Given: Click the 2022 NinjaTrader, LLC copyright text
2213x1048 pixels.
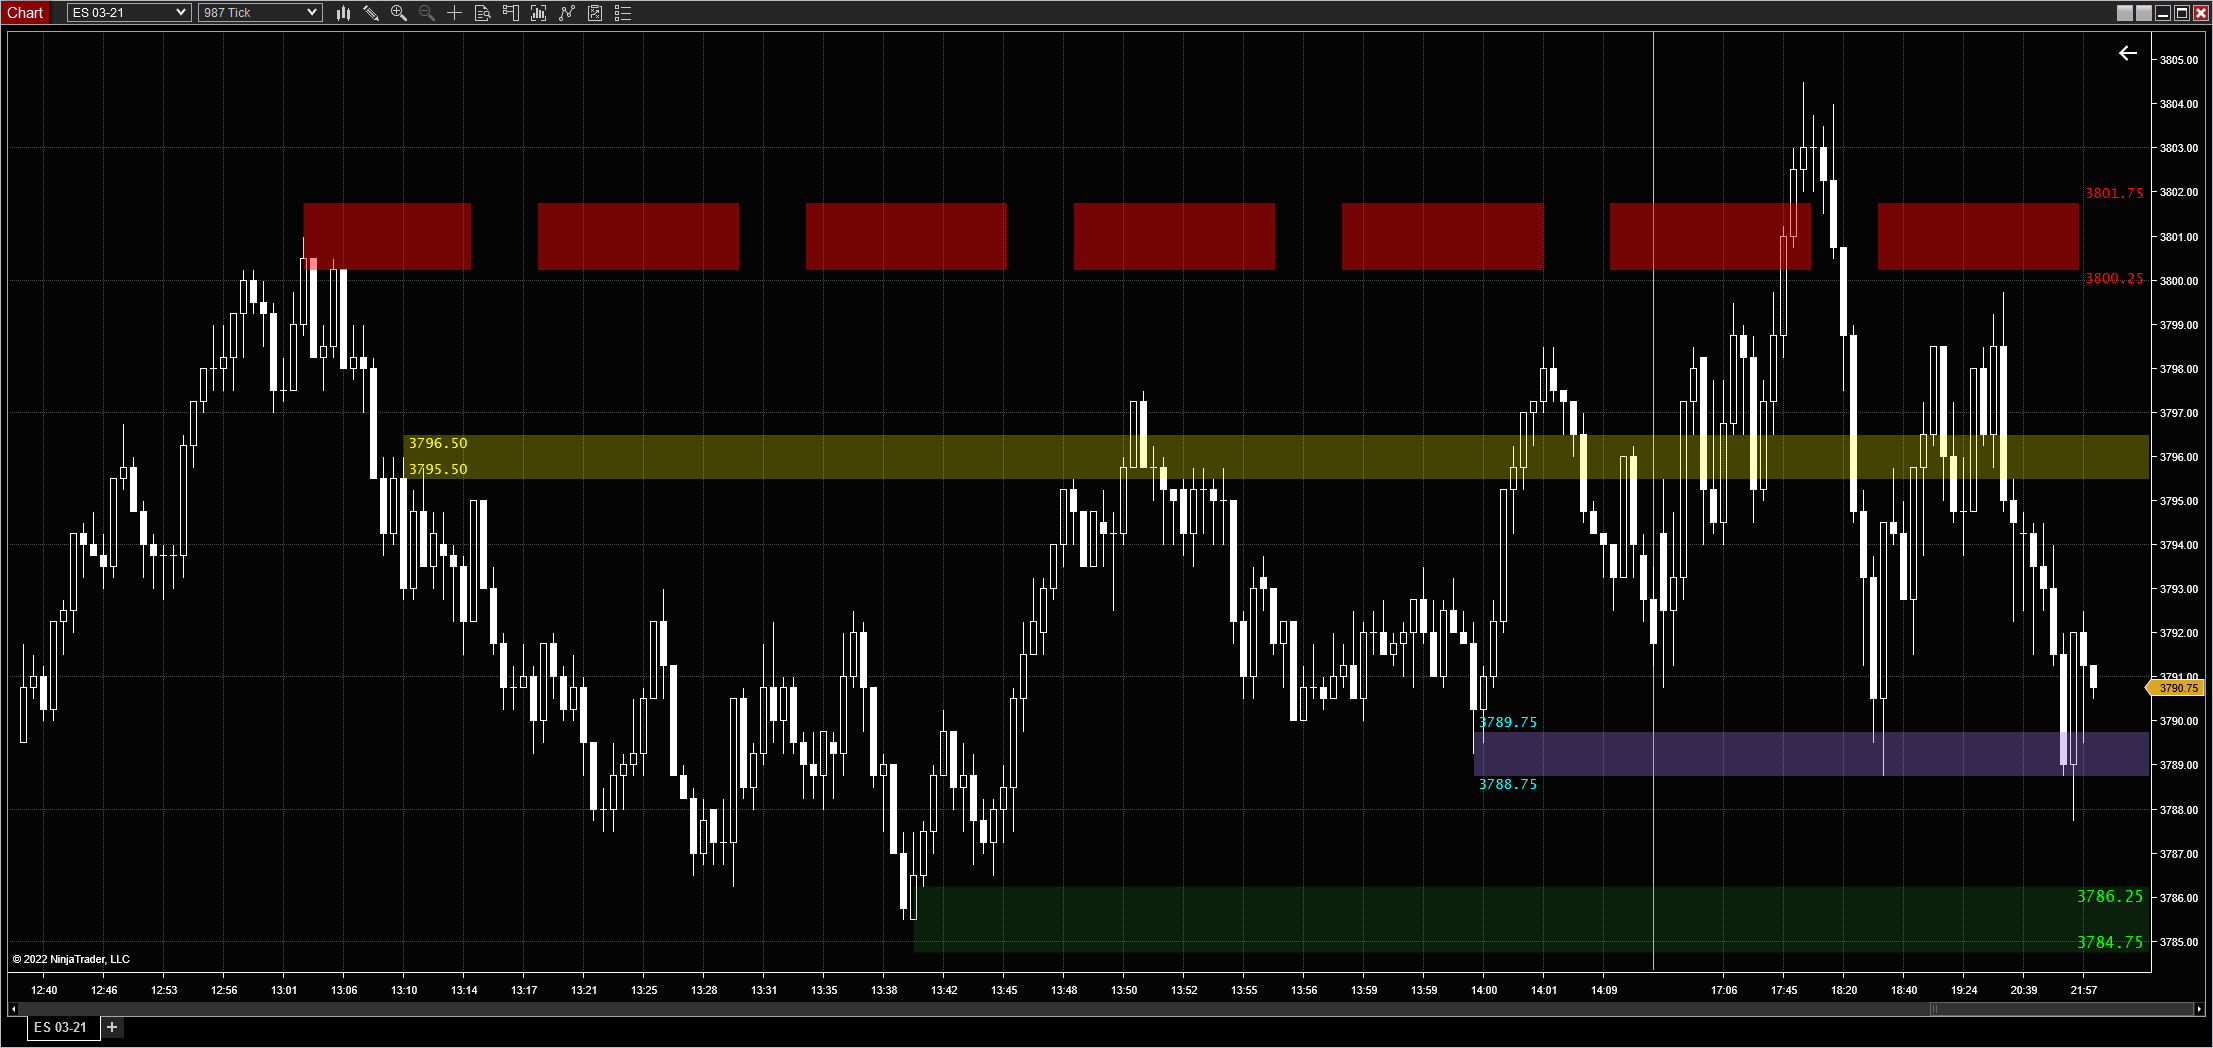Looking at the screenshot, I should click(x=71, y=959).
